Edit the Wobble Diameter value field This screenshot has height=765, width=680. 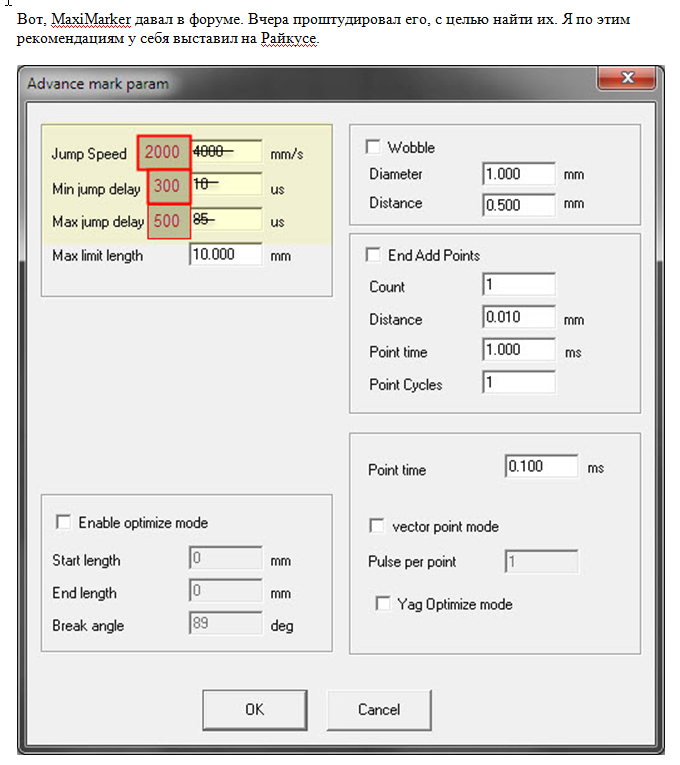click(518, 174)
